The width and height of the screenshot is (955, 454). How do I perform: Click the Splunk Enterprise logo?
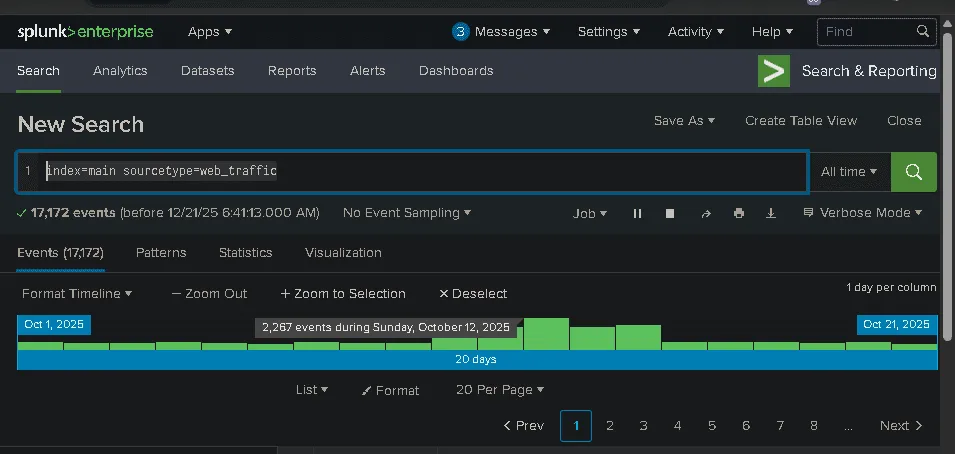click(85, 32)
